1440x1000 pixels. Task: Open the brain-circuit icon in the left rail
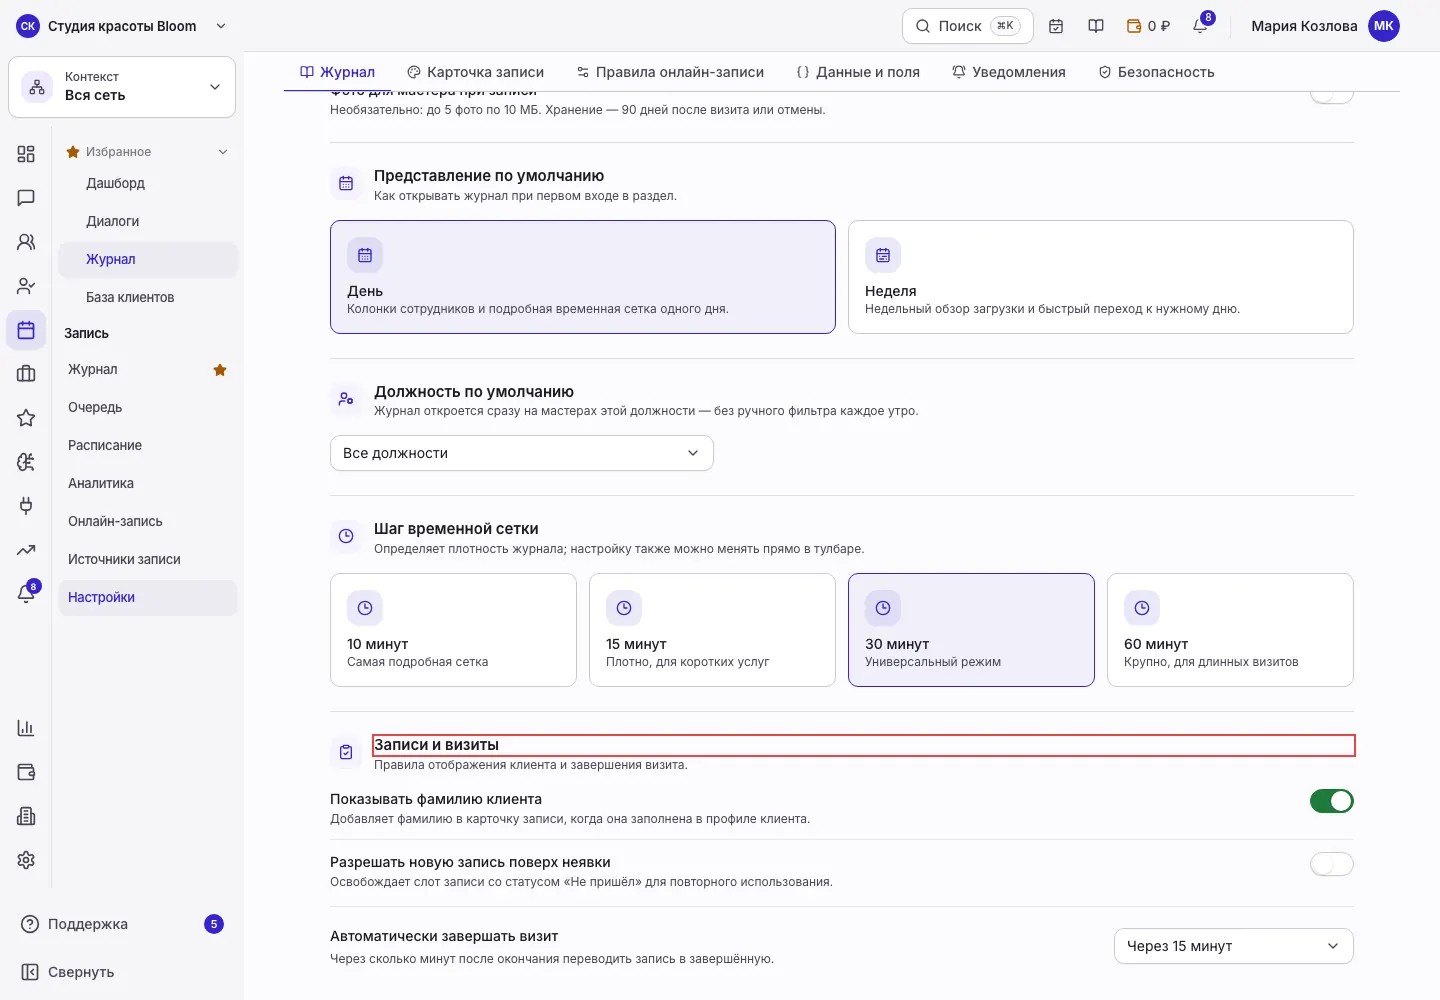[x=26, y=462]
